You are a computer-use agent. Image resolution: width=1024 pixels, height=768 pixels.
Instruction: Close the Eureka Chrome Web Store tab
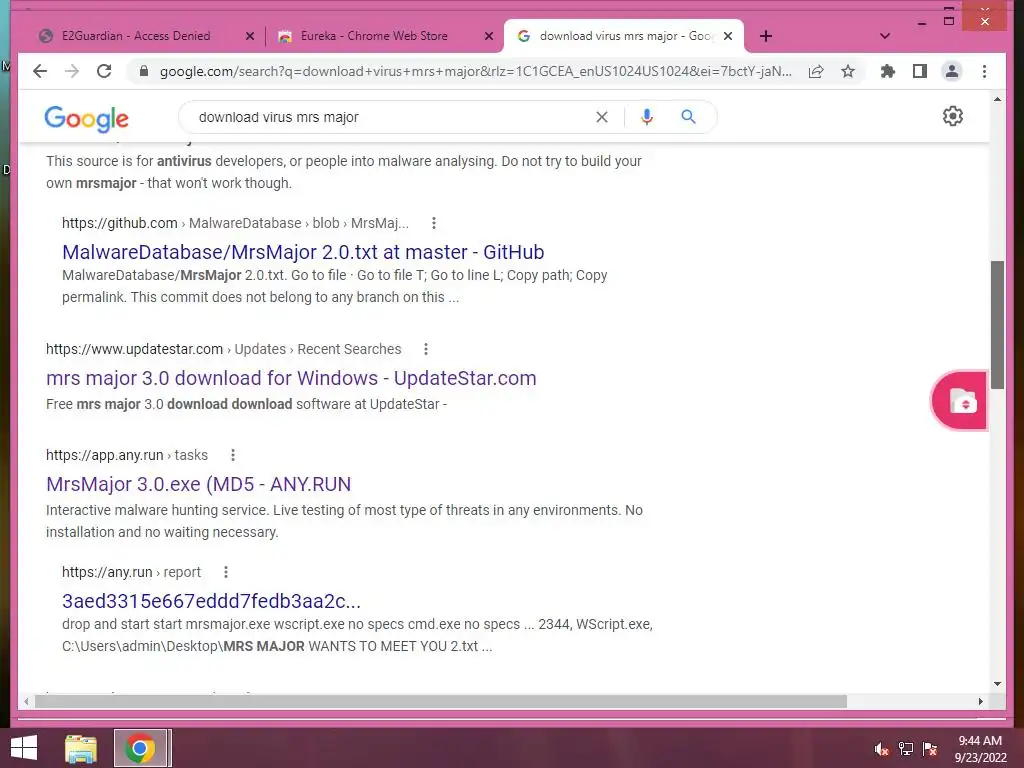(488, 37)
